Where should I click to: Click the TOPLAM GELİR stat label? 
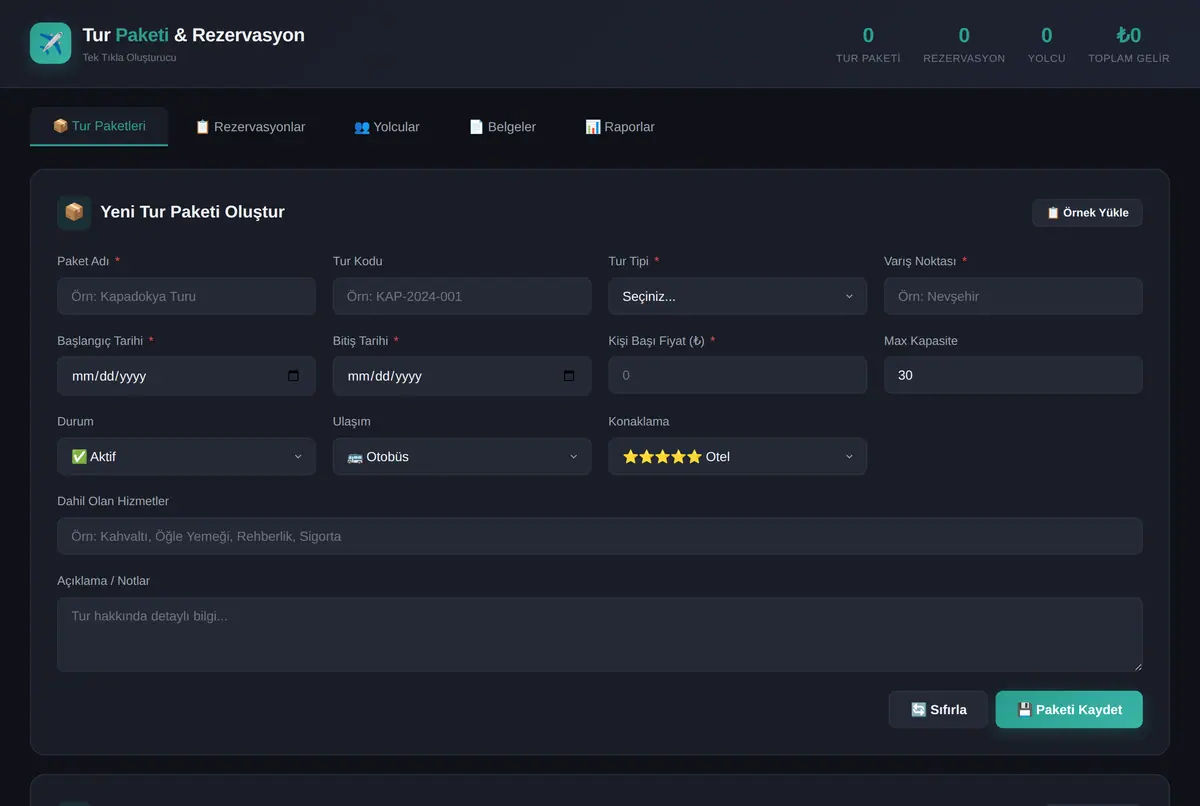[x=1129, y=58]
